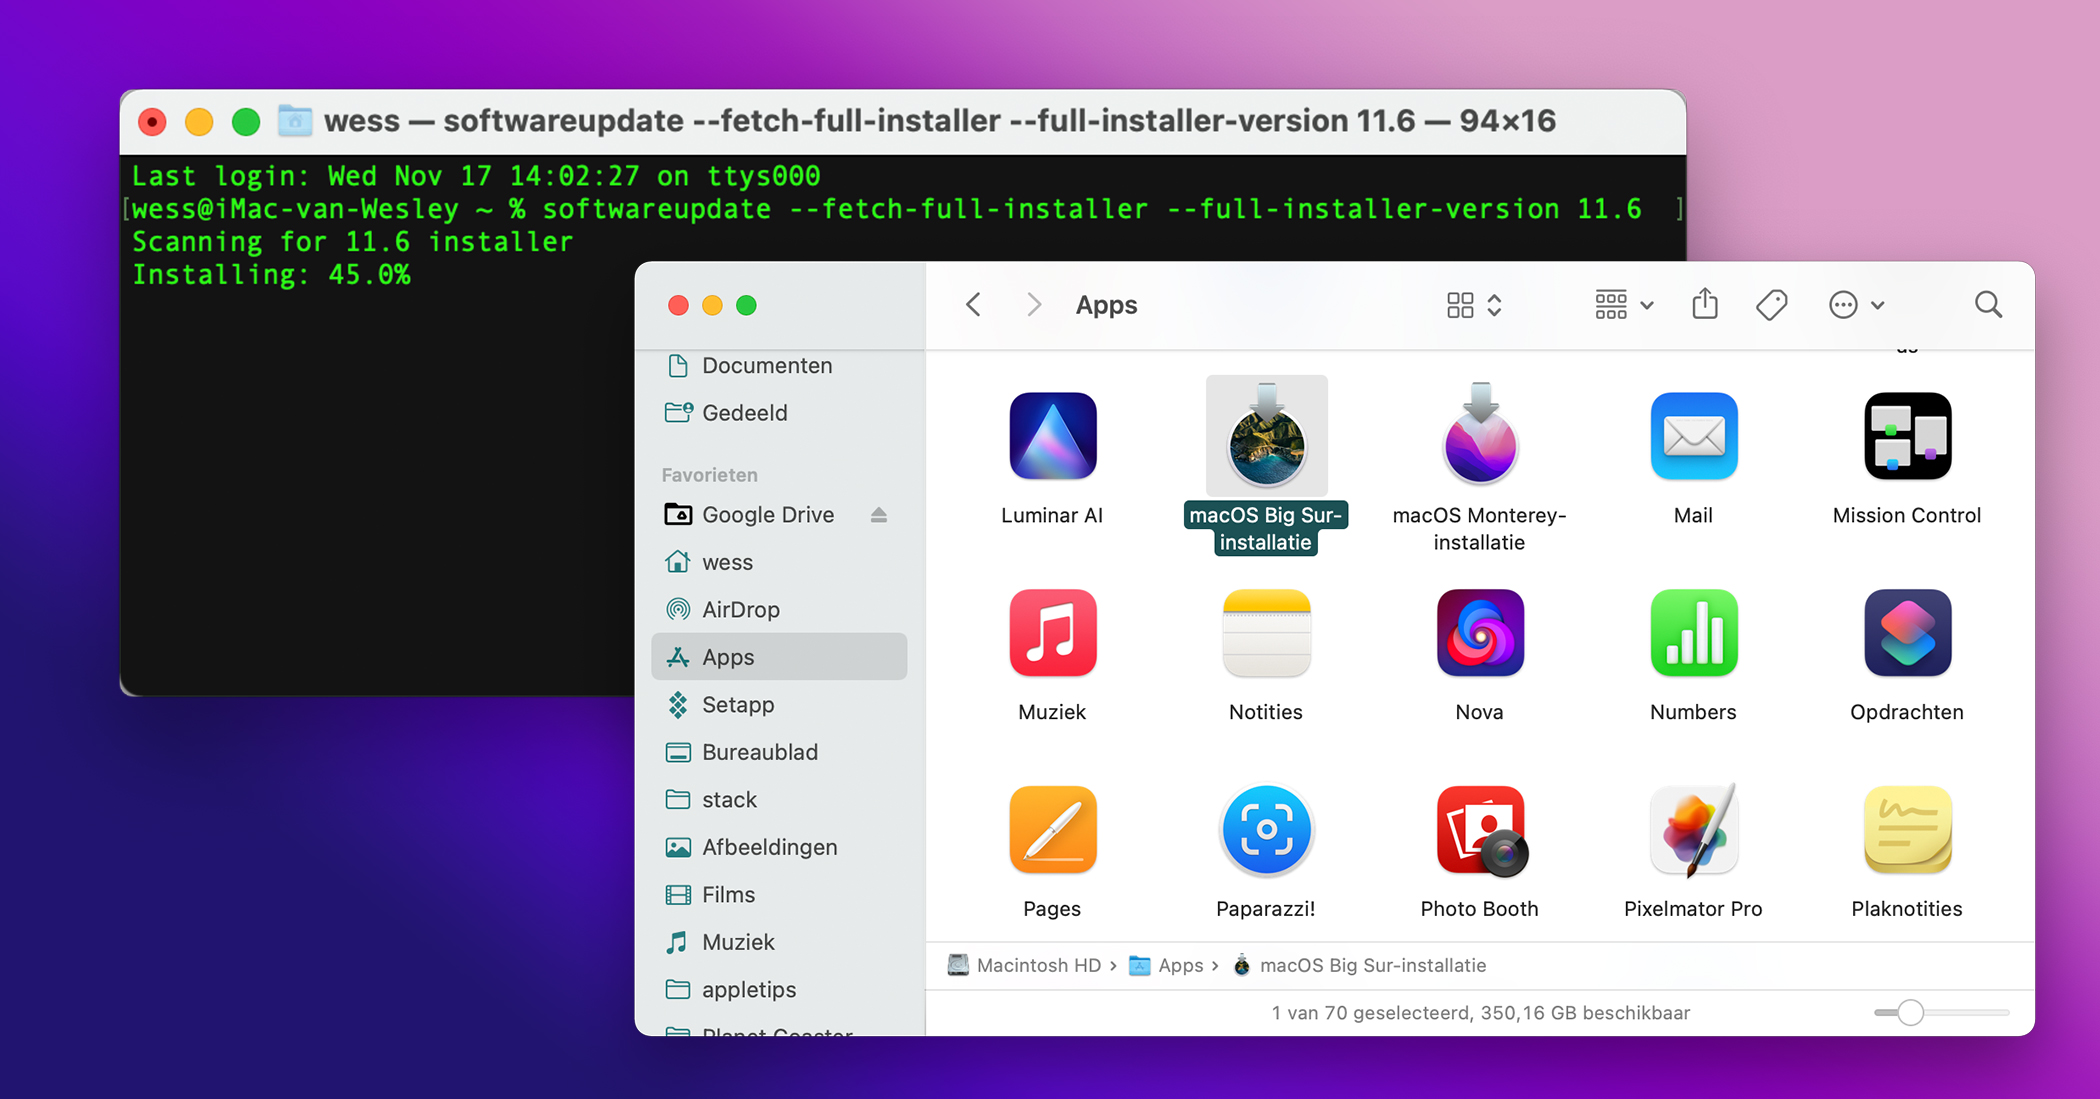
Task: Open the more actions ellipsis menu
Action: tap(1855, 304)
